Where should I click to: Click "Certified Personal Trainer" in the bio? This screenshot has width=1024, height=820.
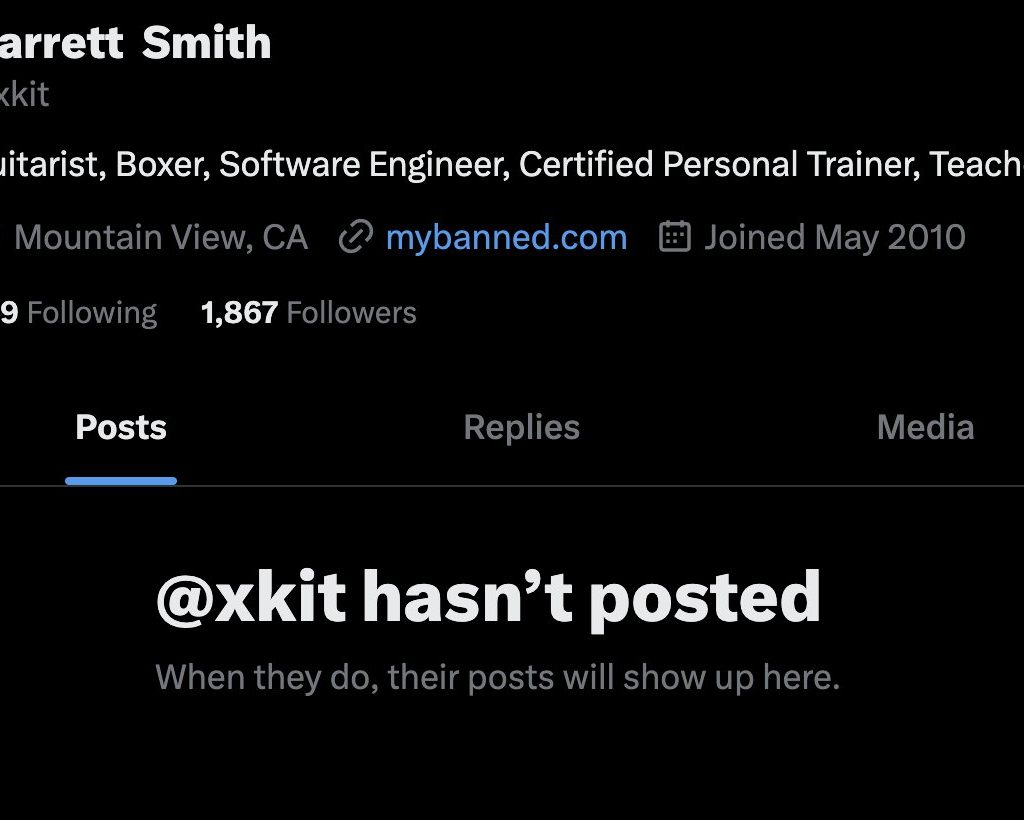[718, 164]
